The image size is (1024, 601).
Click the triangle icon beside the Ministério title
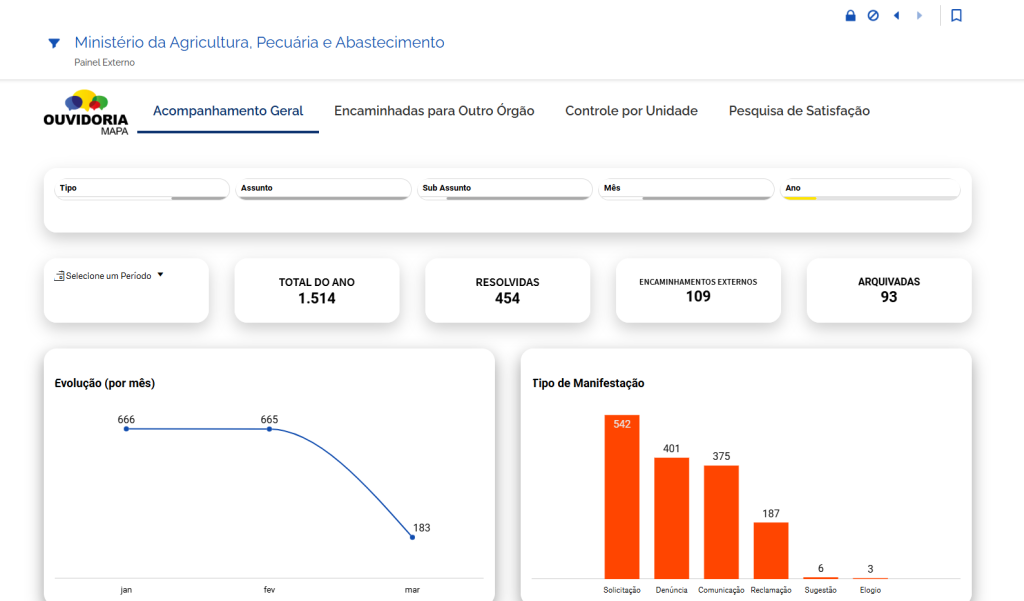[54, 43]
